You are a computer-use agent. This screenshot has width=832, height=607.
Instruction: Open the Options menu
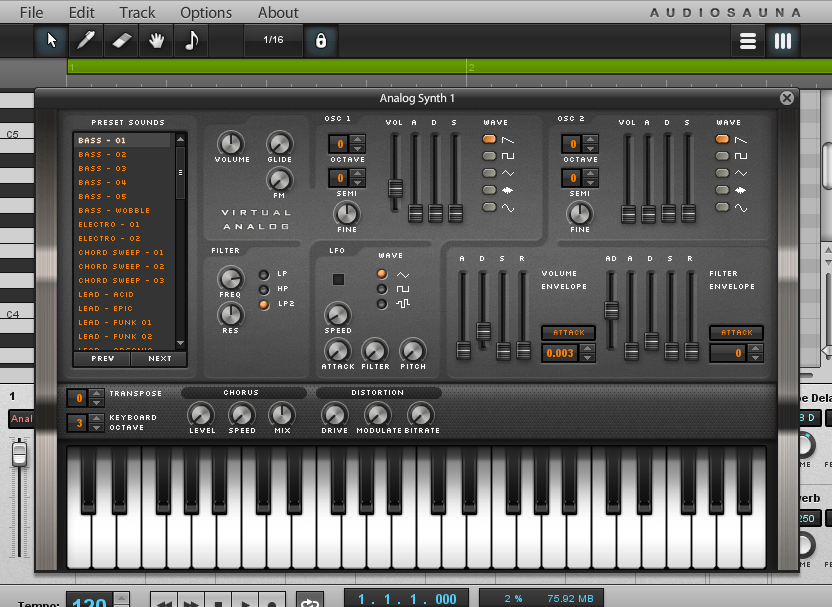[x=206, y=12]
